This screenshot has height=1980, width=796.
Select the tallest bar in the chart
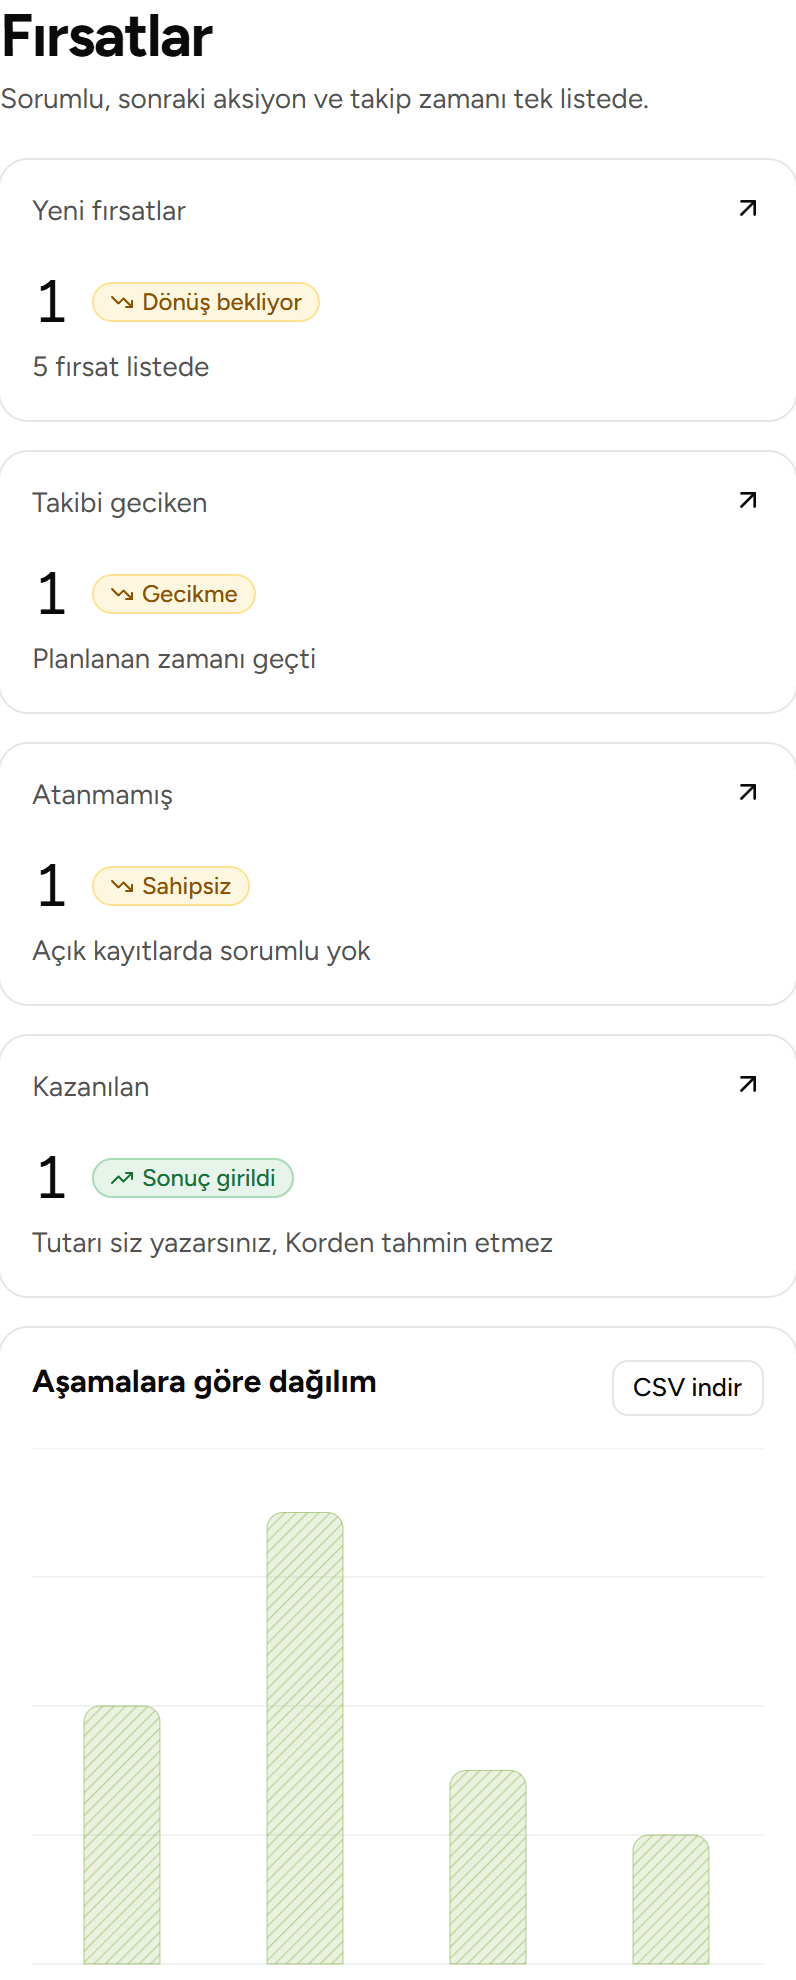coord(305,1738)
